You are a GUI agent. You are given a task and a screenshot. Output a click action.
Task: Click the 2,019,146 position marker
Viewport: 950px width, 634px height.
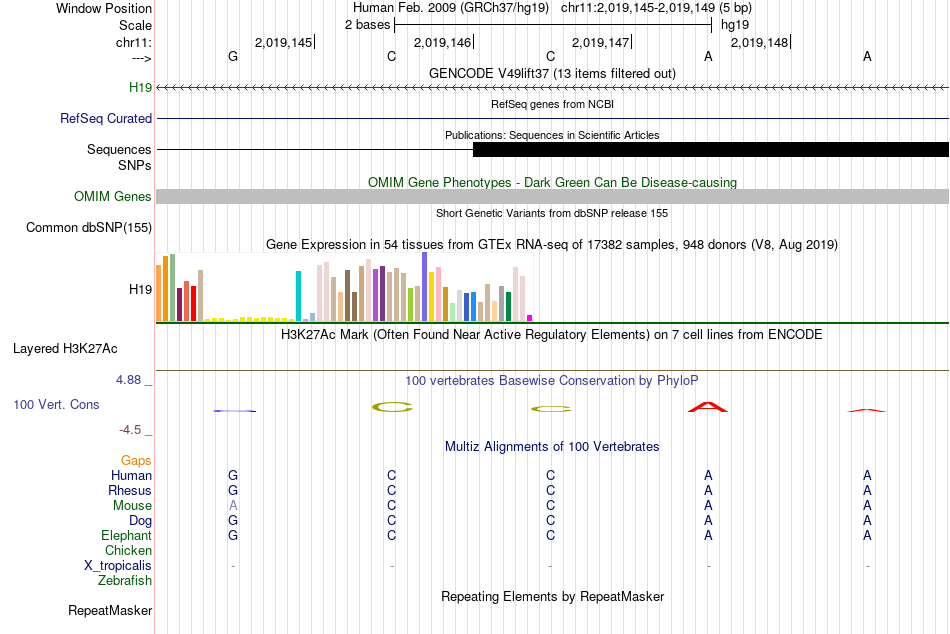(x=443, y=42)
